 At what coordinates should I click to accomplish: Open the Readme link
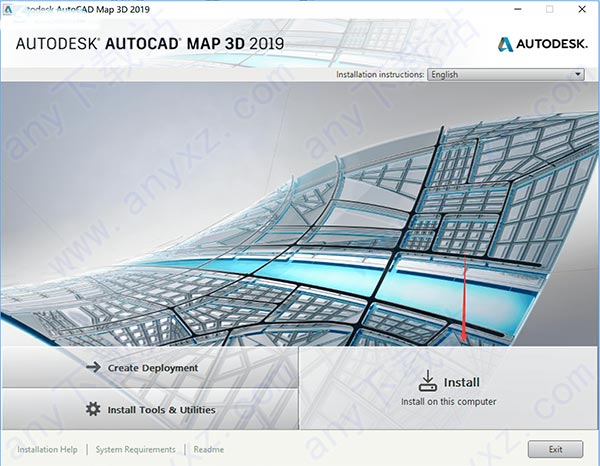click(x=209, y=450)
